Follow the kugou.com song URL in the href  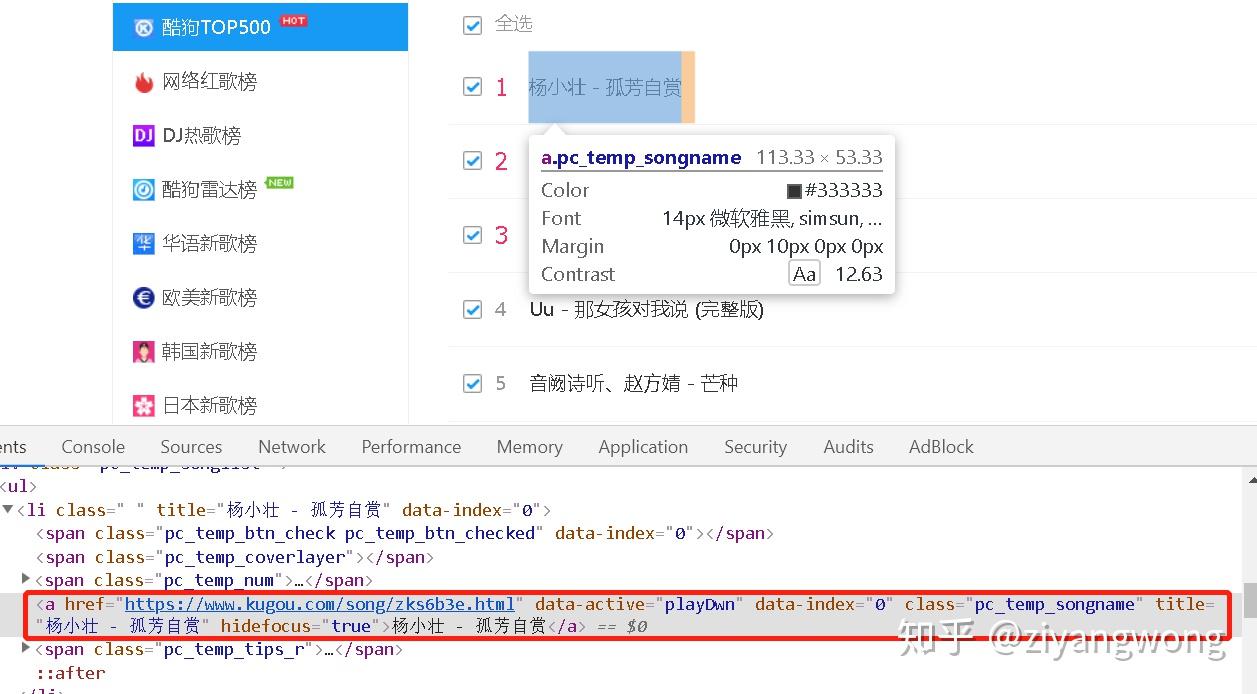(320, 604)
